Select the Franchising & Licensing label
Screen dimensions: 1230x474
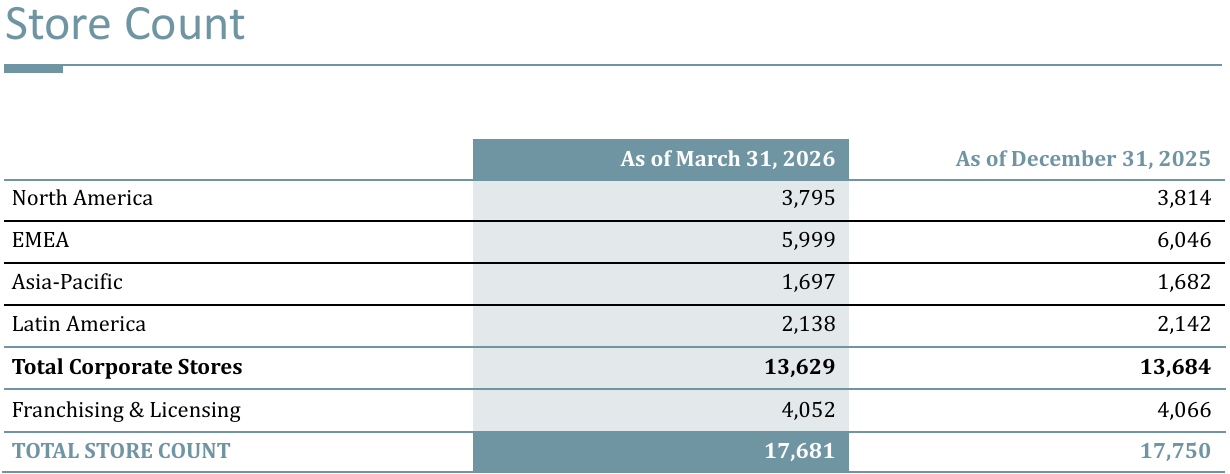(126, 410)
